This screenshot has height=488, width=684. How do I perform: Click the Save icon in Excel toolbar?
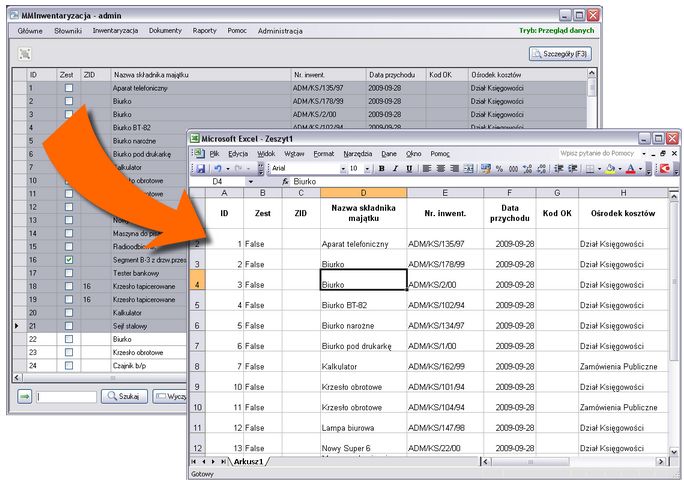click(200, 169)
